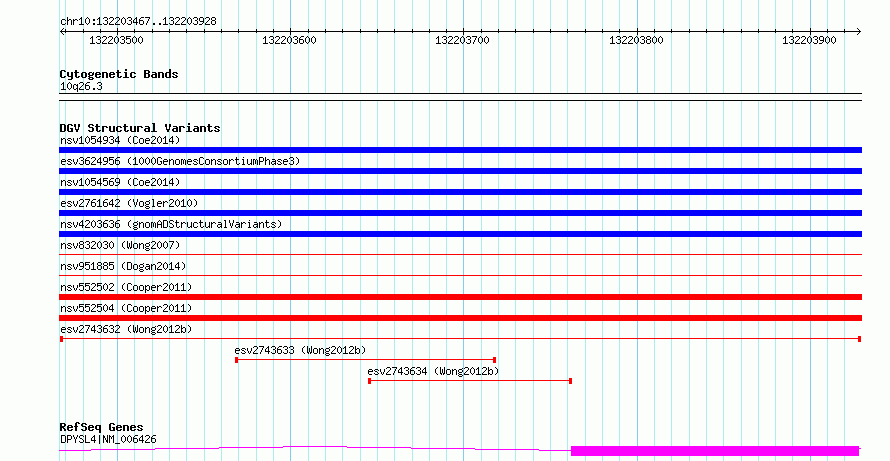The image size is (890, 461).
Task: Click the nsv552504 (Cooper2011) label
Action: point(126,308)
